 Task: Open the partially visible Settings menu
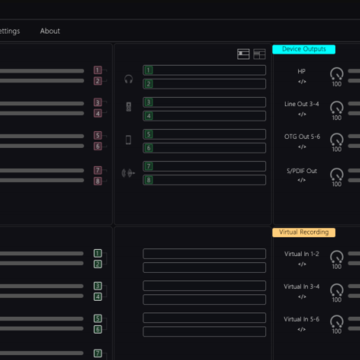[9, 31]
